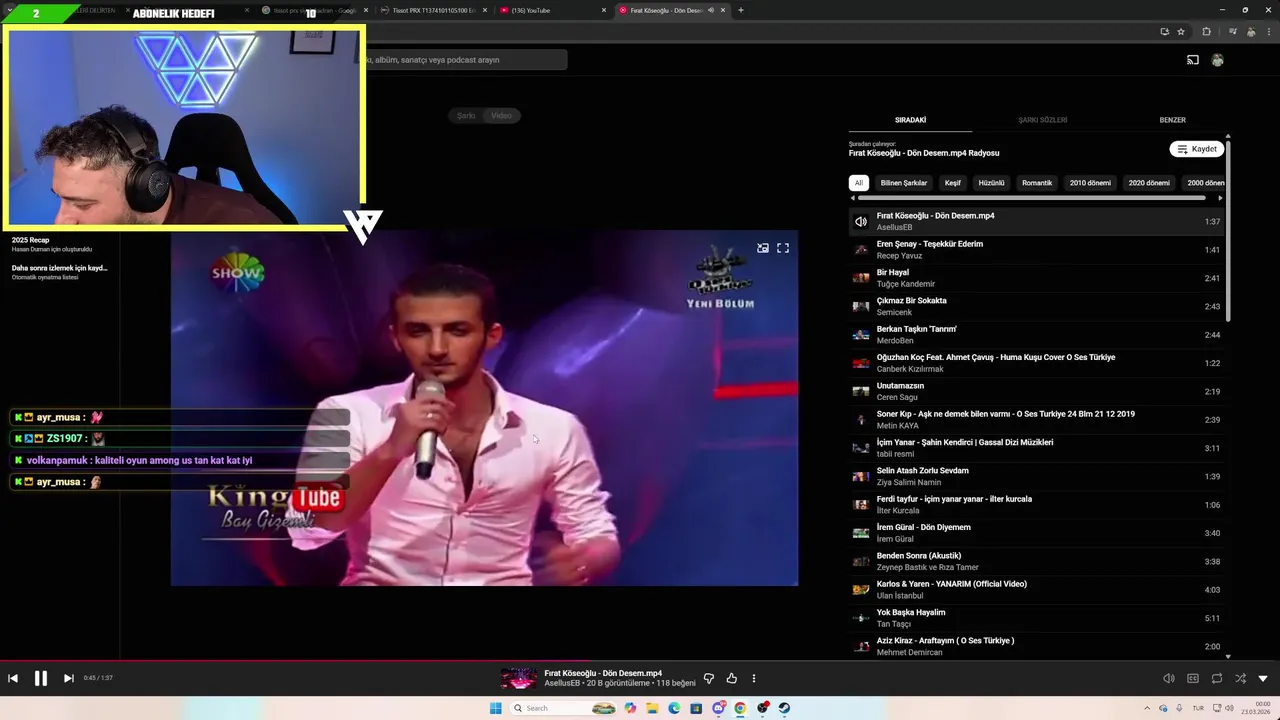Viewport: 1280px width, 720px height.
Task: Select the Hüzünlü filter chip
Action: coord(991,183)
